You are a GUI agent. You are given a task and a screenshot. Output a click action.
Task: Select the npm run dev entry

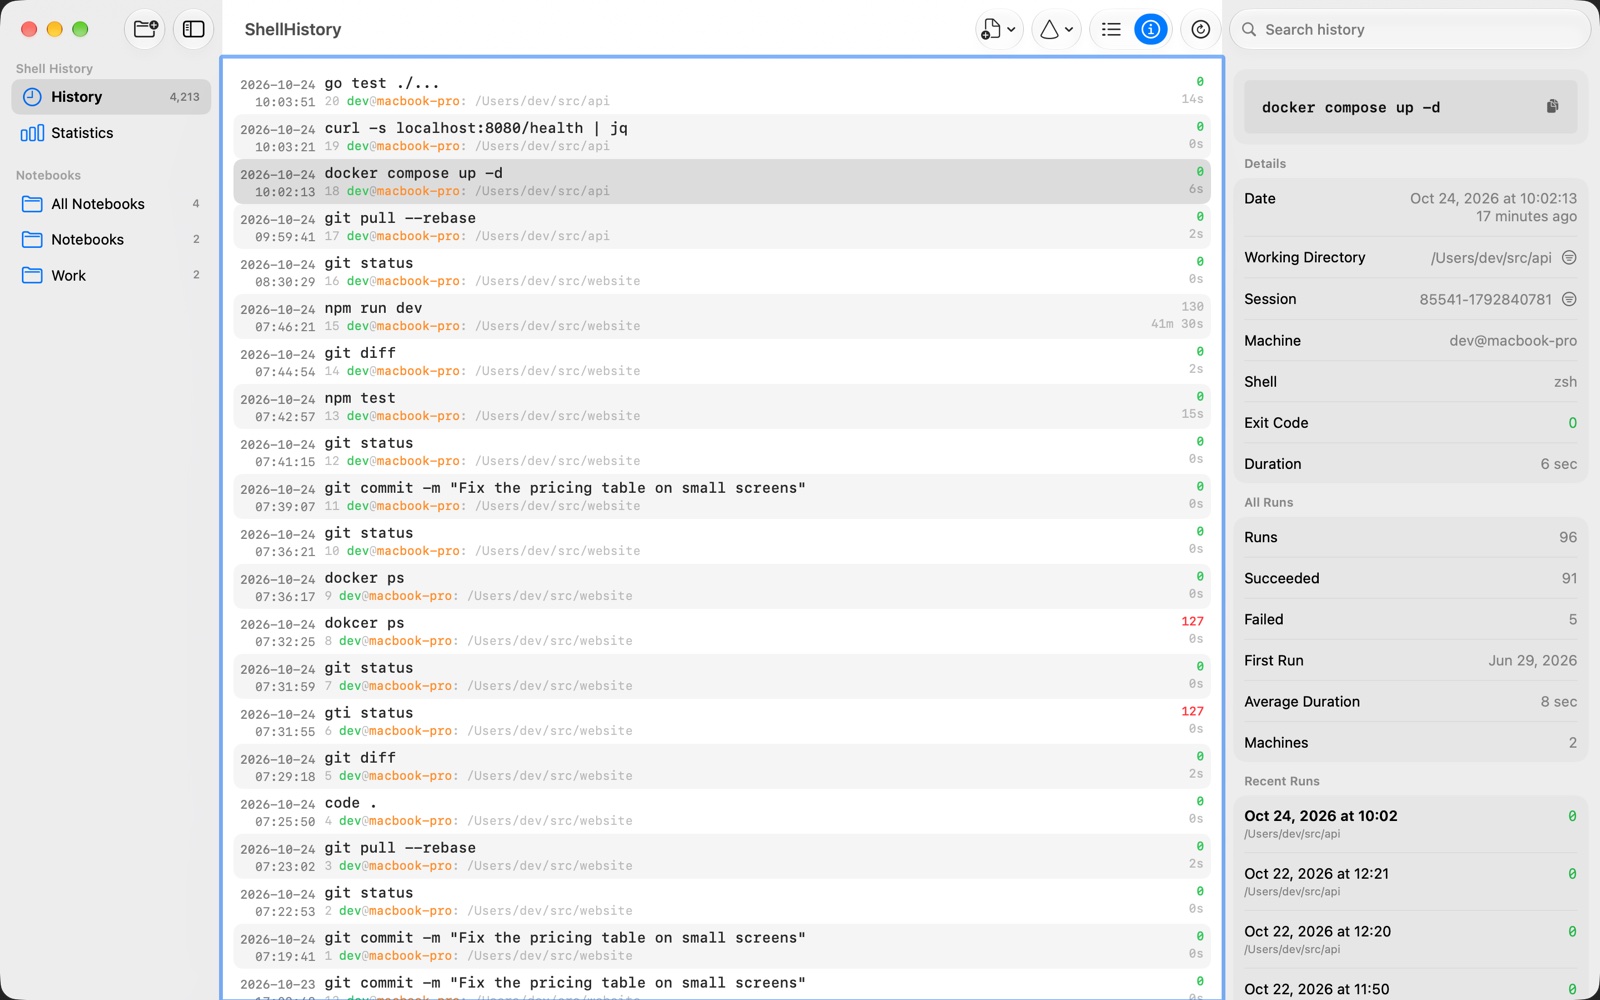(x=722, y=317)
